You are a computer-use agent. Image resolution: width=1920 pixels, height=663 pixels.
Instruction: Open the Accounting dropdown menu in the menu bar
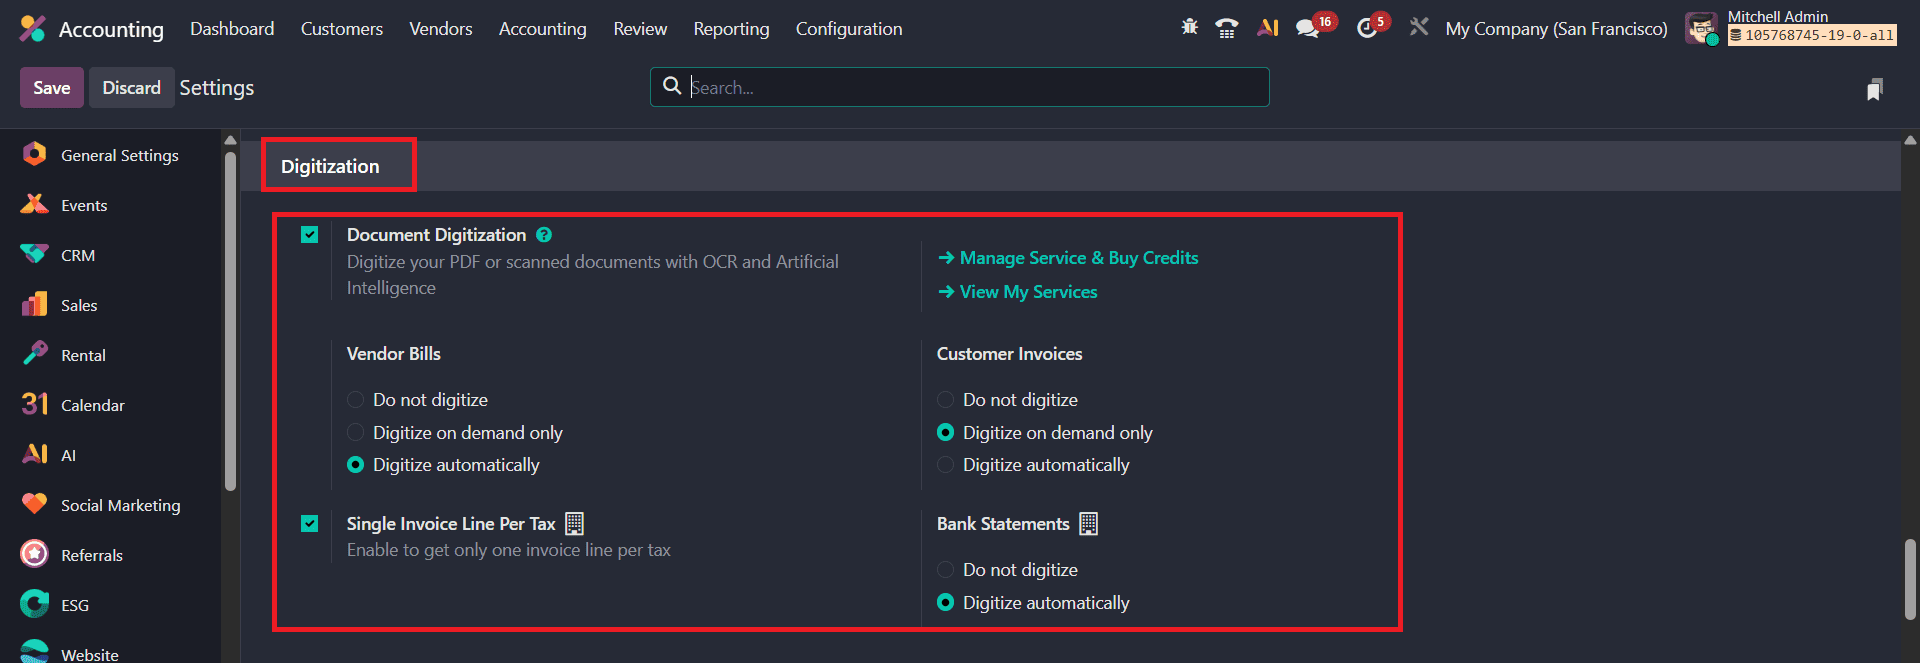pyautogui.click(x=543, y=29)
